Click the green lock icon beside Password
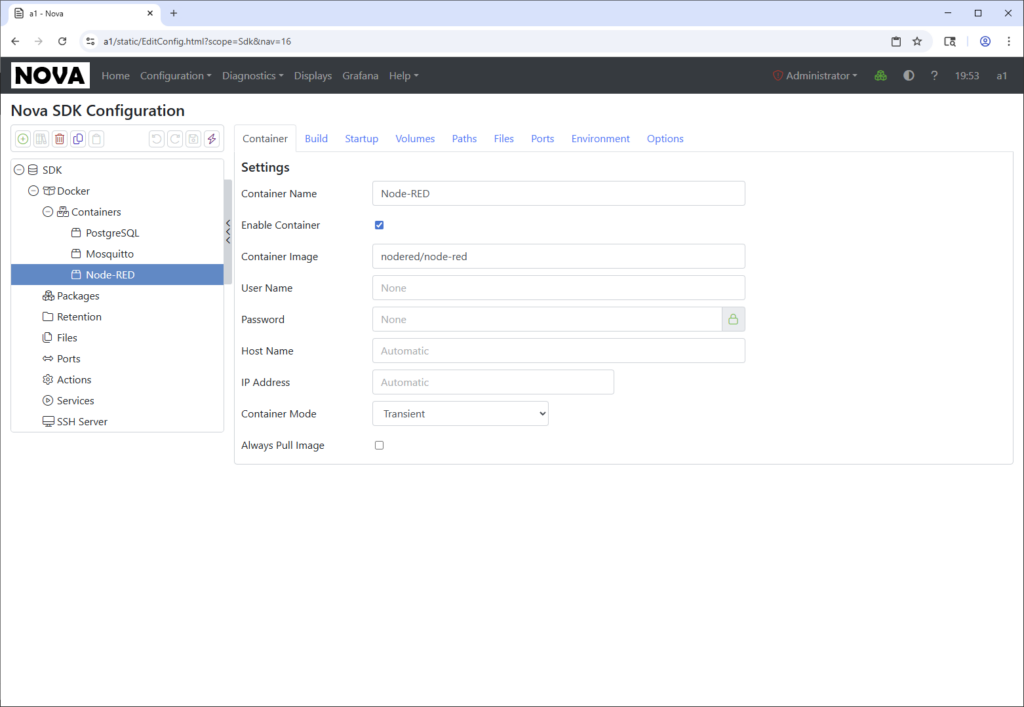The height and width of the screenshot is (707, 1024). 733,319
